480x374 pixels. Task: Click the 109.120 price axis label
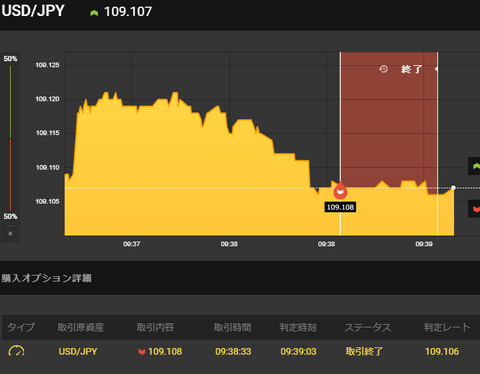47,99
